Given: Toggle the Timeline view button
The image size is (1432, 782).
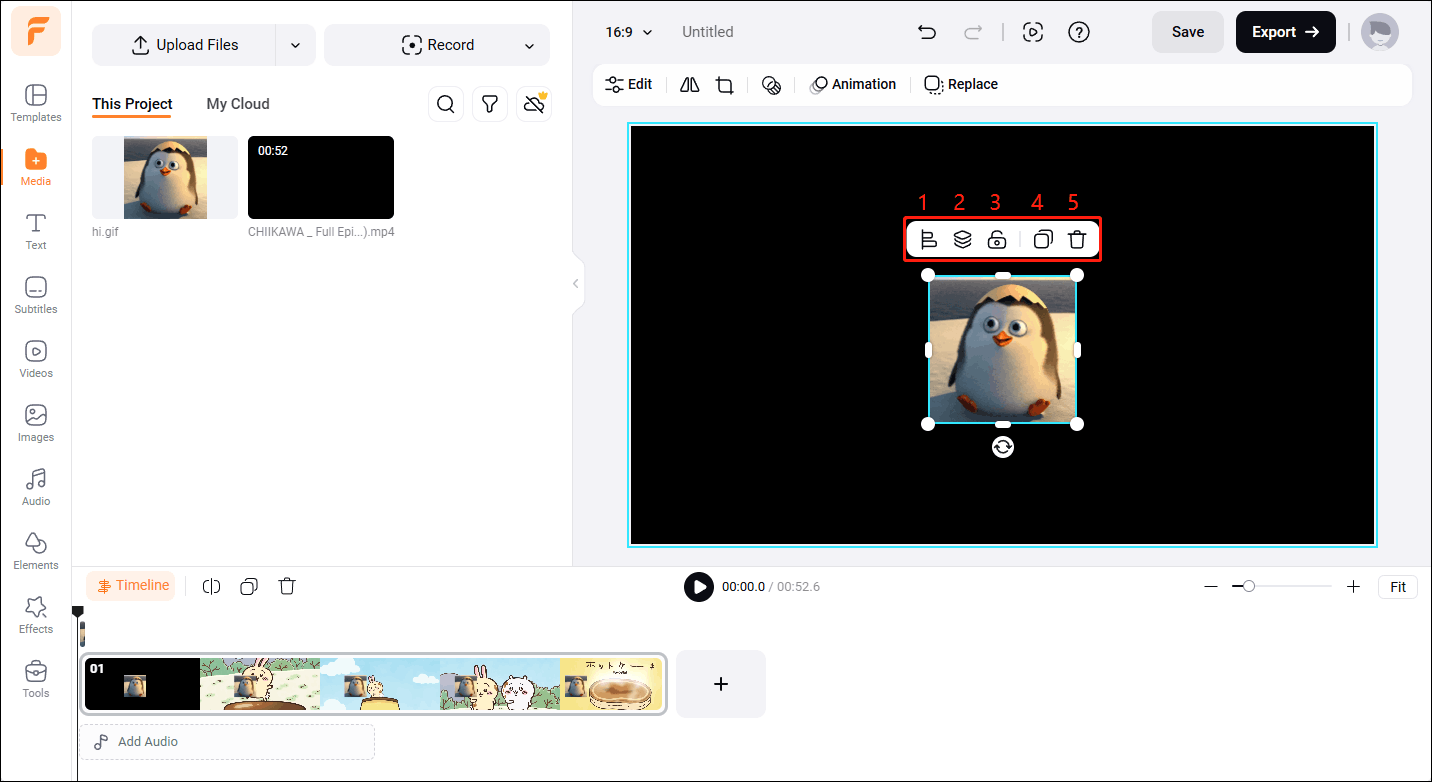Looking at the screenshot, I should pyautogui.click(x=131, y=586).
